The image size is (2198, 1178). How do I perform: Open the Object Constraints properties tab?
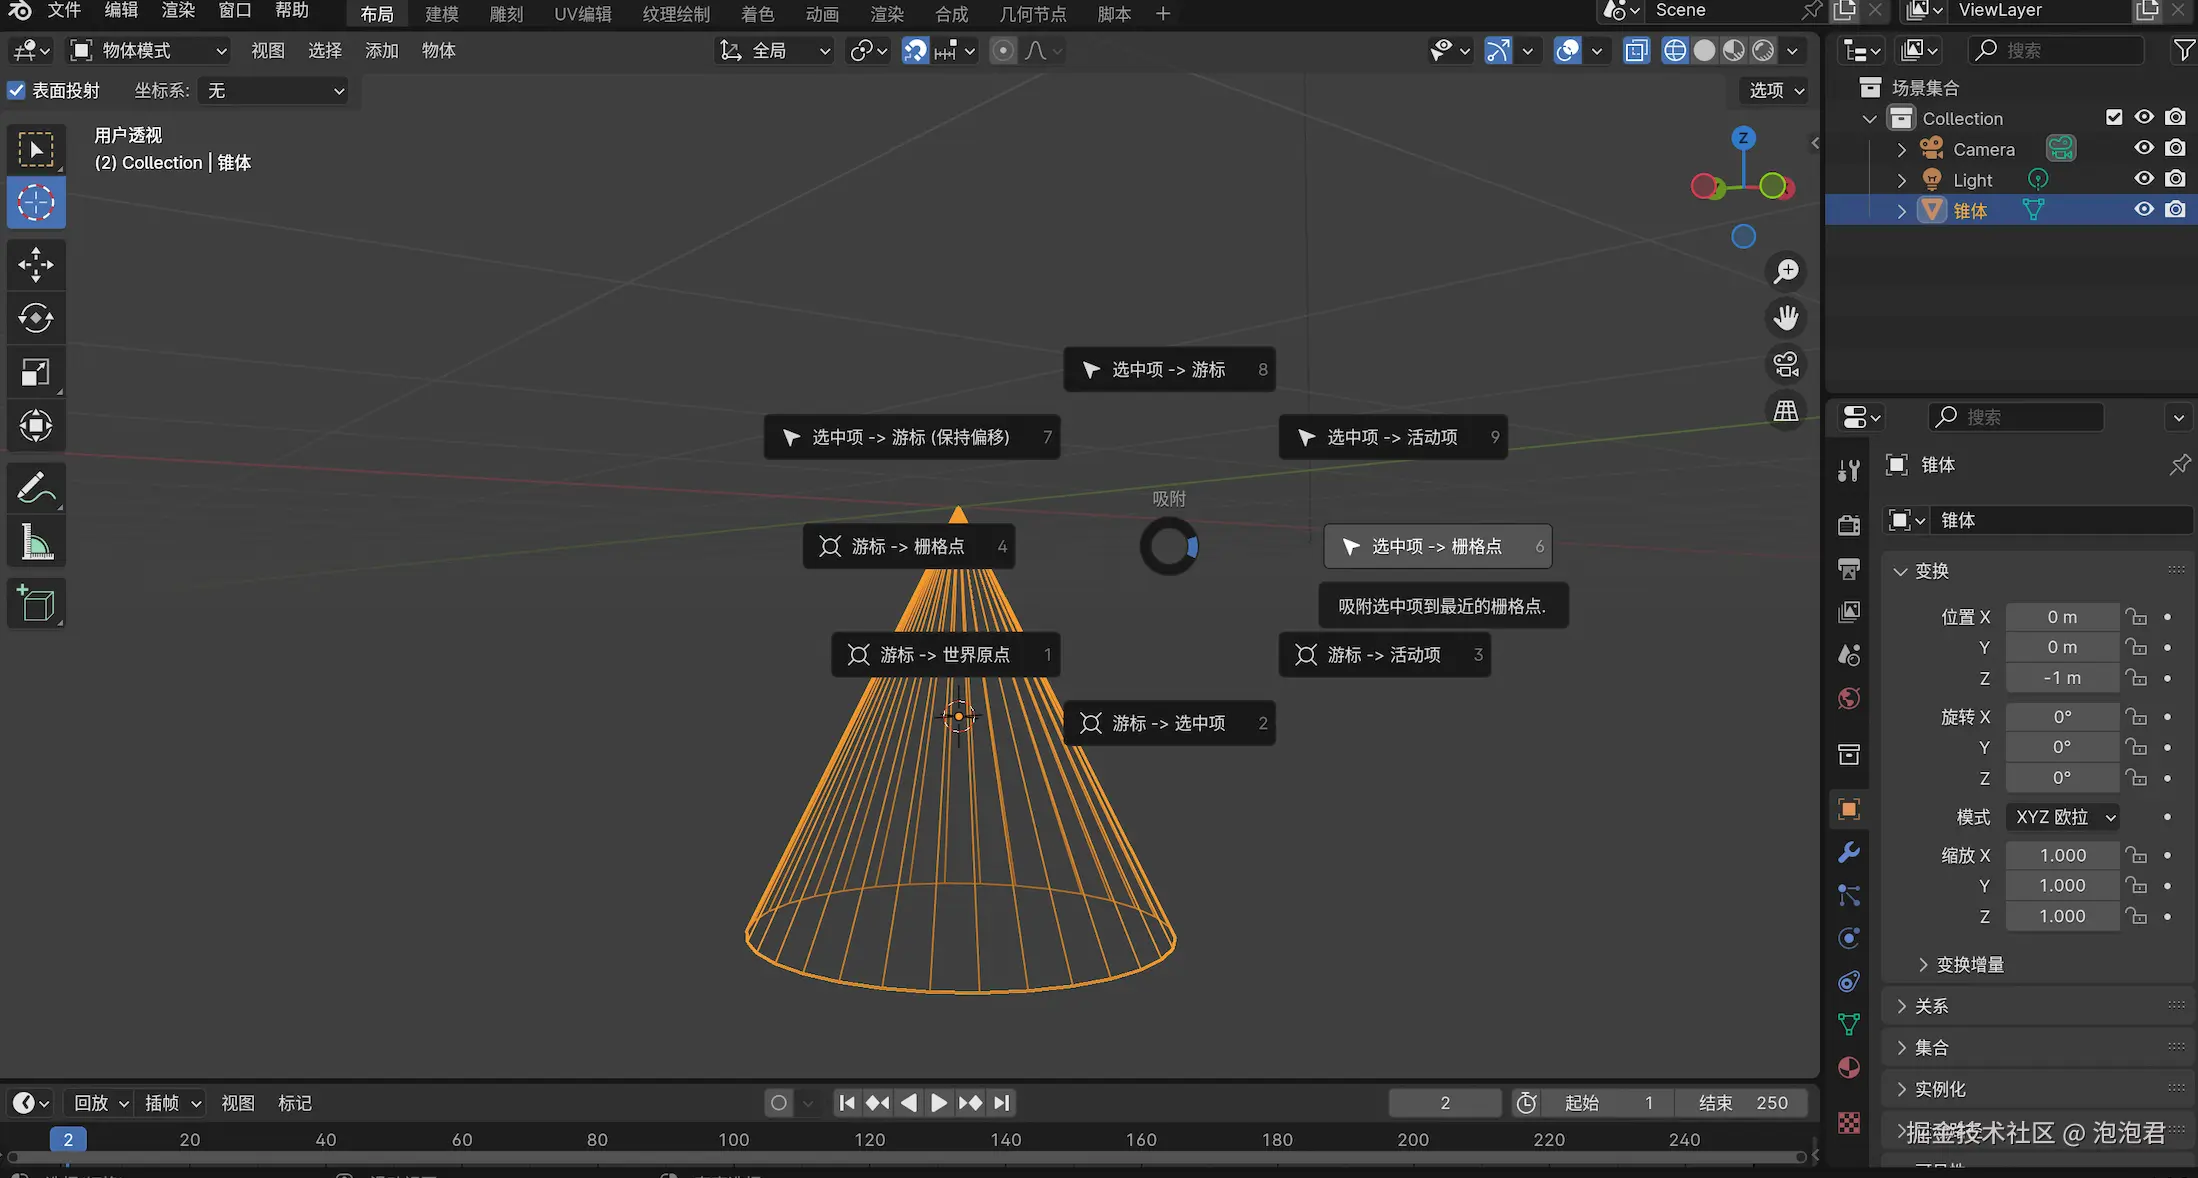coord(1849,981)
